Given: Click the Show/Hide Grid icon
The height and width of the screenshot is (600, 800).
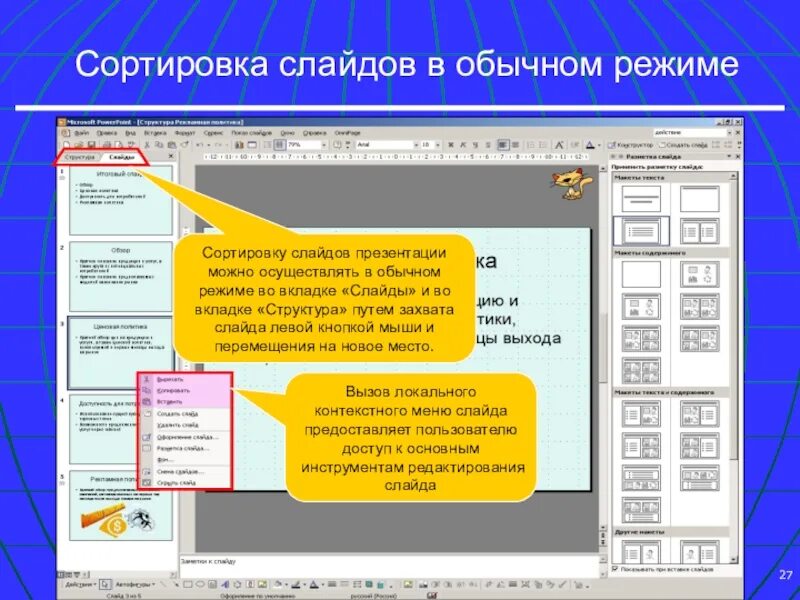Looking at the screenshot, I should click(280, 145).
